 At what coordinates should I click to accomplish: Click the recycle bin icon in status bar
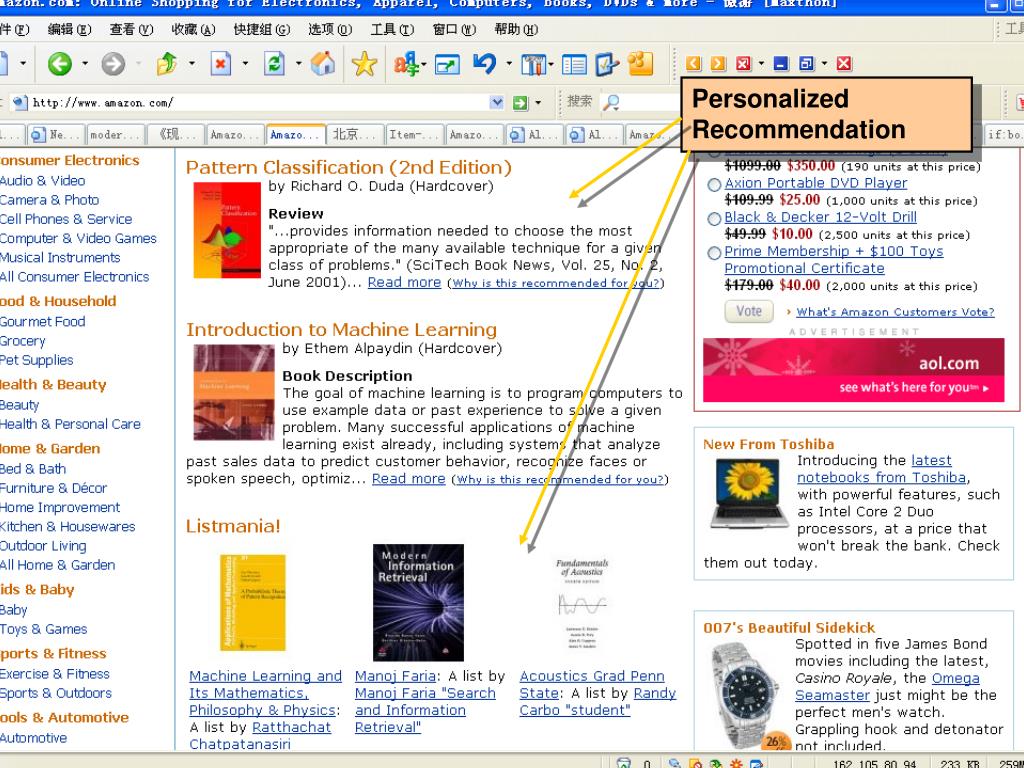[x=624, y=762]
